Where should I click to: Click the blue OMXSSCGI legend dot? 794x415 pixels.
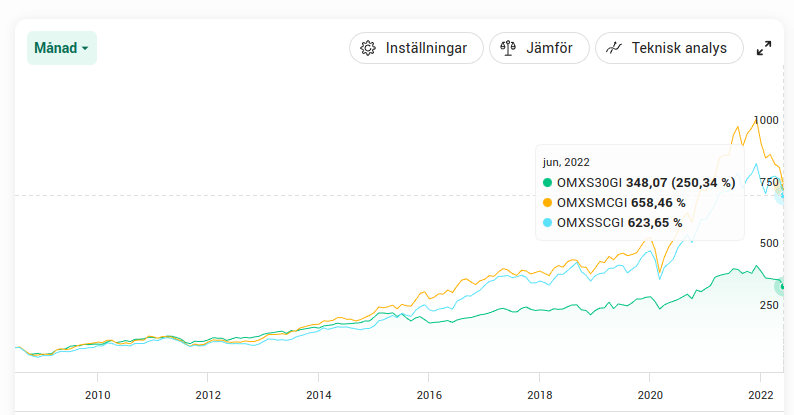click(x=547, y=223)
